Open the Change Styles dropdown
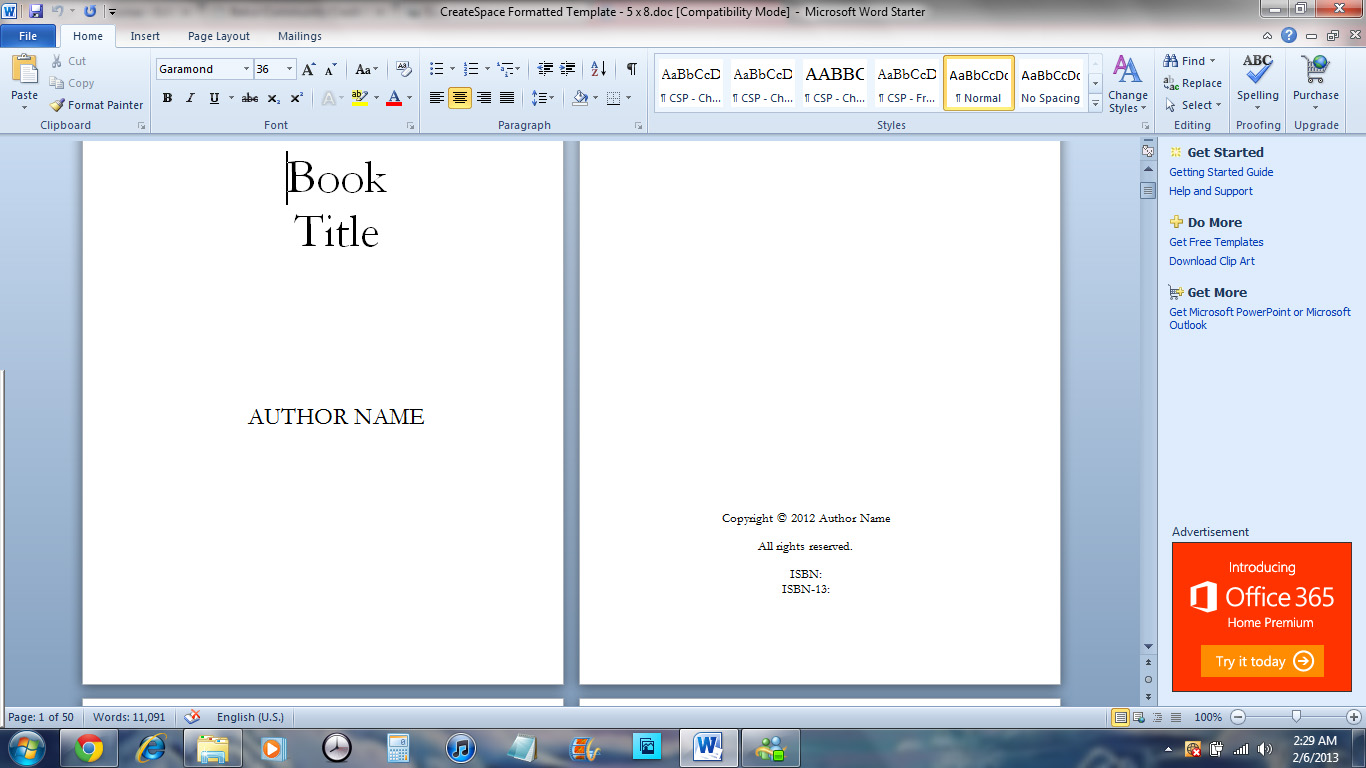 pos(1127,84)
